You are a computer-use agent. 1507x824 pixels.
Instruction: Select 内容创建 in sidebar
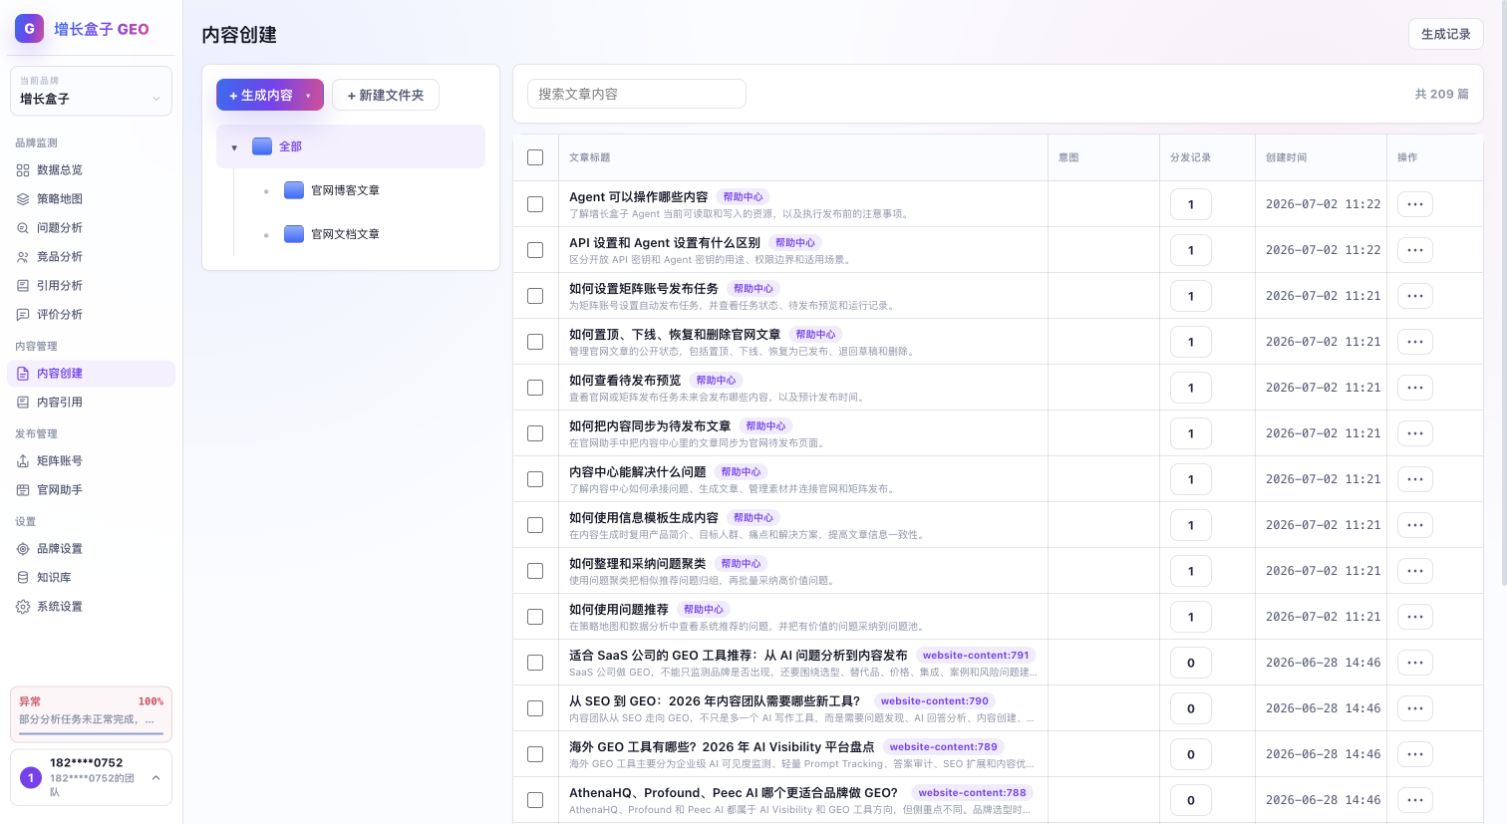click(x=91, y=373)
